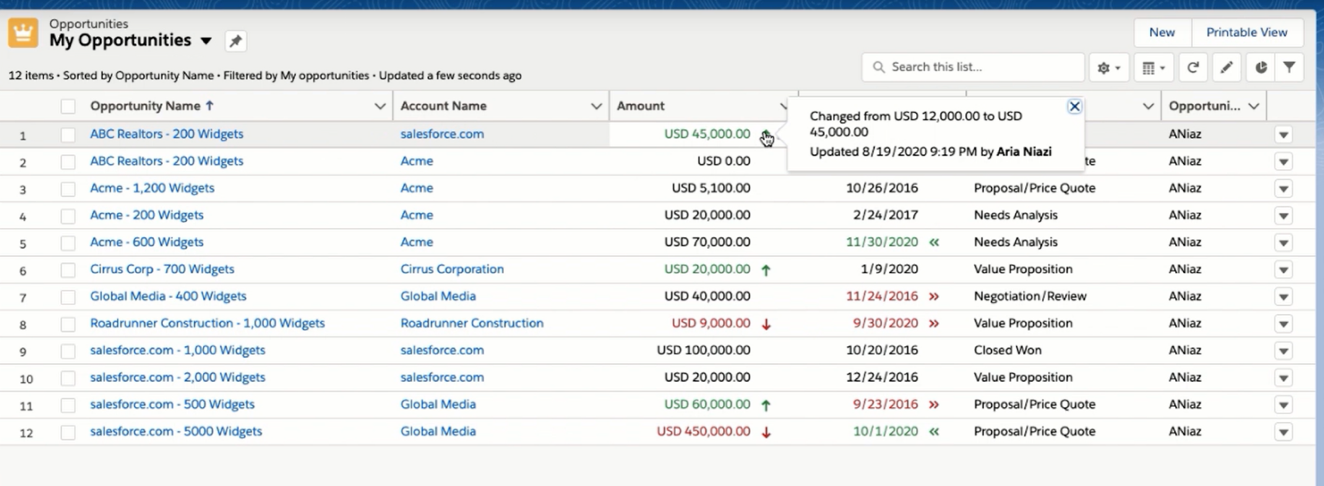The height and width of the screenshot is (486, 1324).
Task: Open Cirrus Corp - 700 Widgets opportunity
Action: point(162,269)
